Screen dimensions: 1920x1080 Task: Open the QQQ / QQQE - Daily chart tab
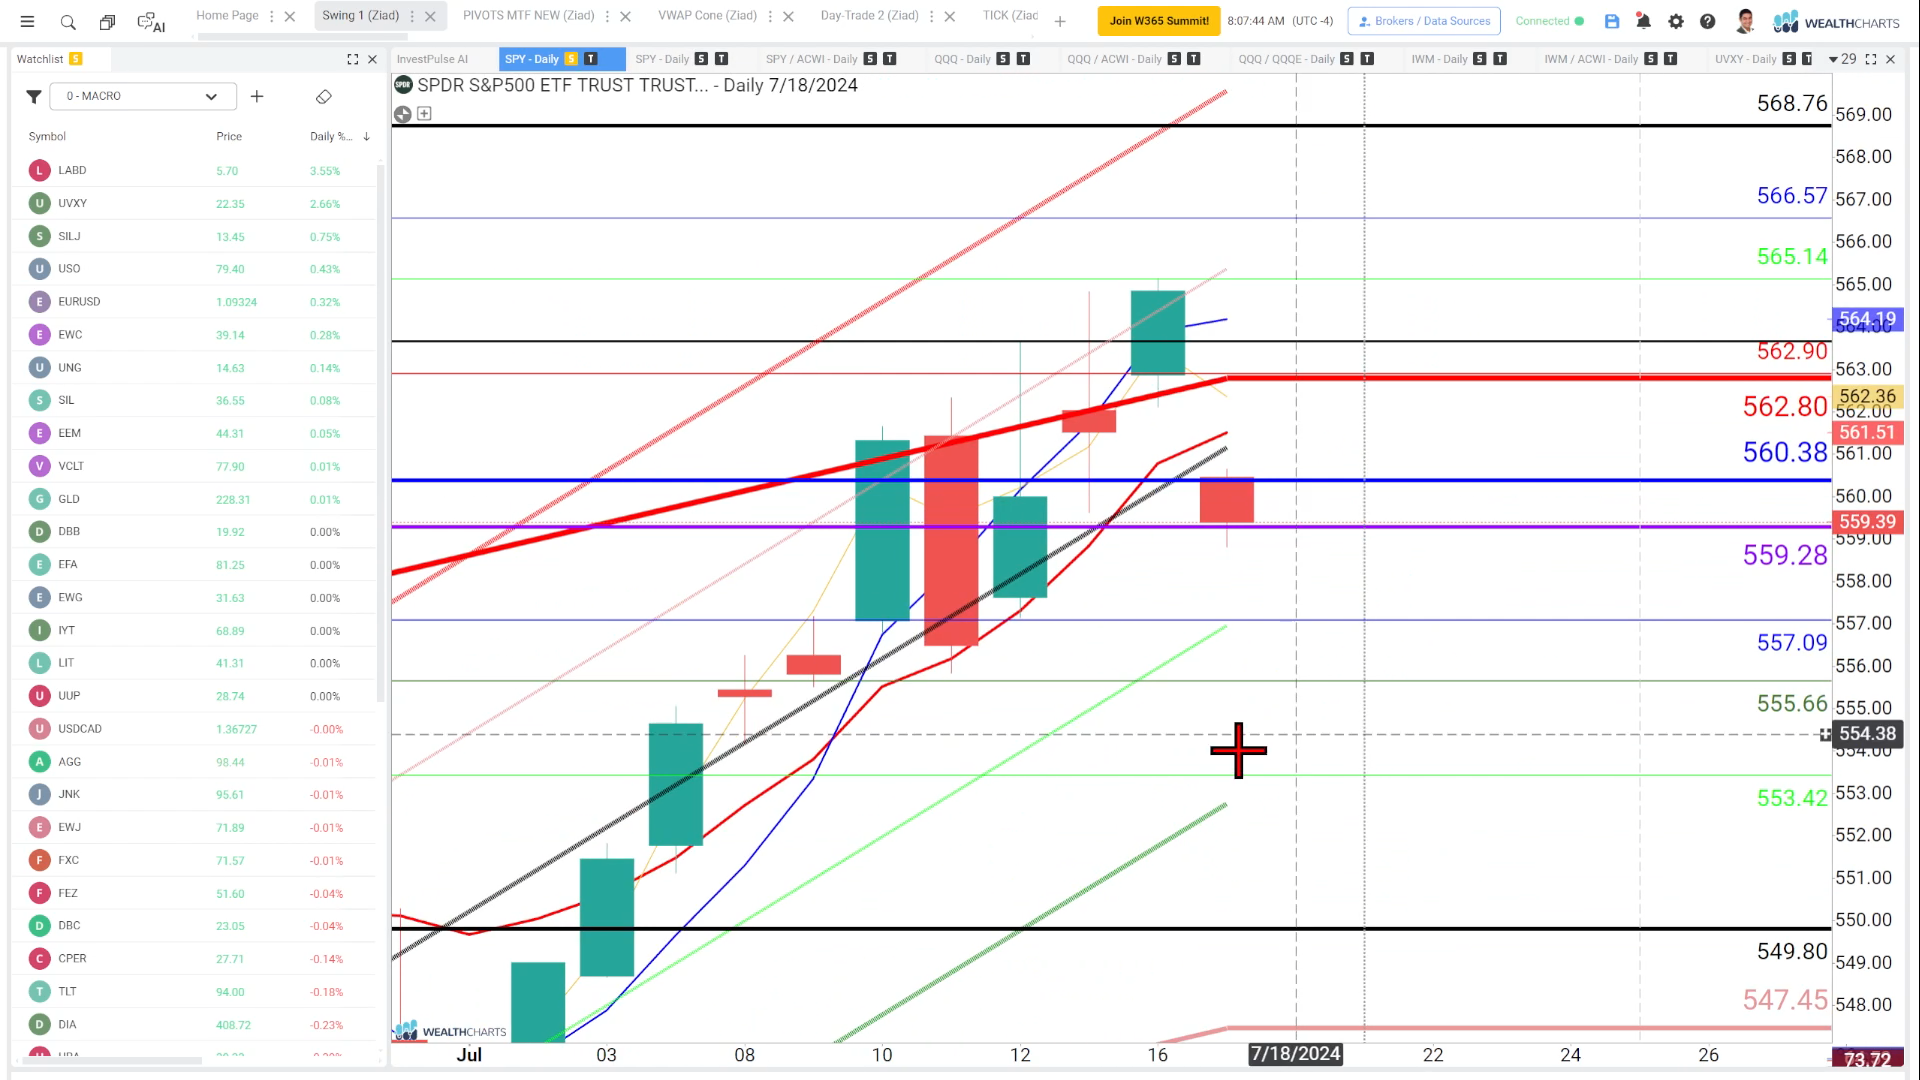tap(1286, 59)
